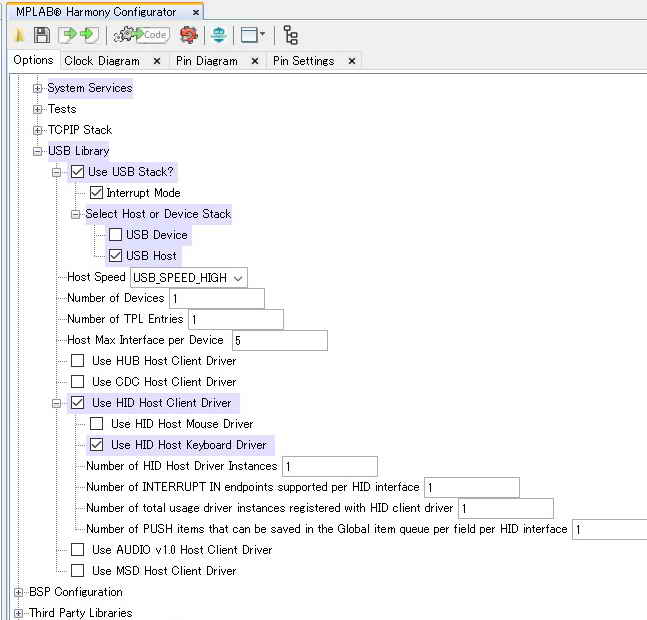Save configuration with the floppy disk icon
This screenshot has height=620, width=647.
pos(41,35)
